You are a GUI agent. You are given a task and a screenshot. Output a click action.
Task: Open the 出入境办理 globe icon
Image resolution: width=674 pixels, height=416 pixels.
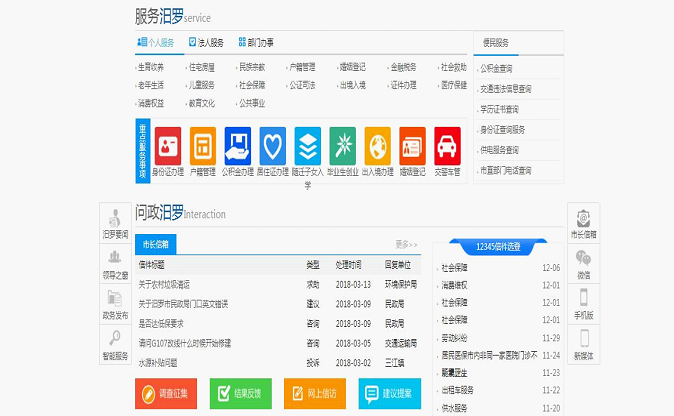[377, 146]
